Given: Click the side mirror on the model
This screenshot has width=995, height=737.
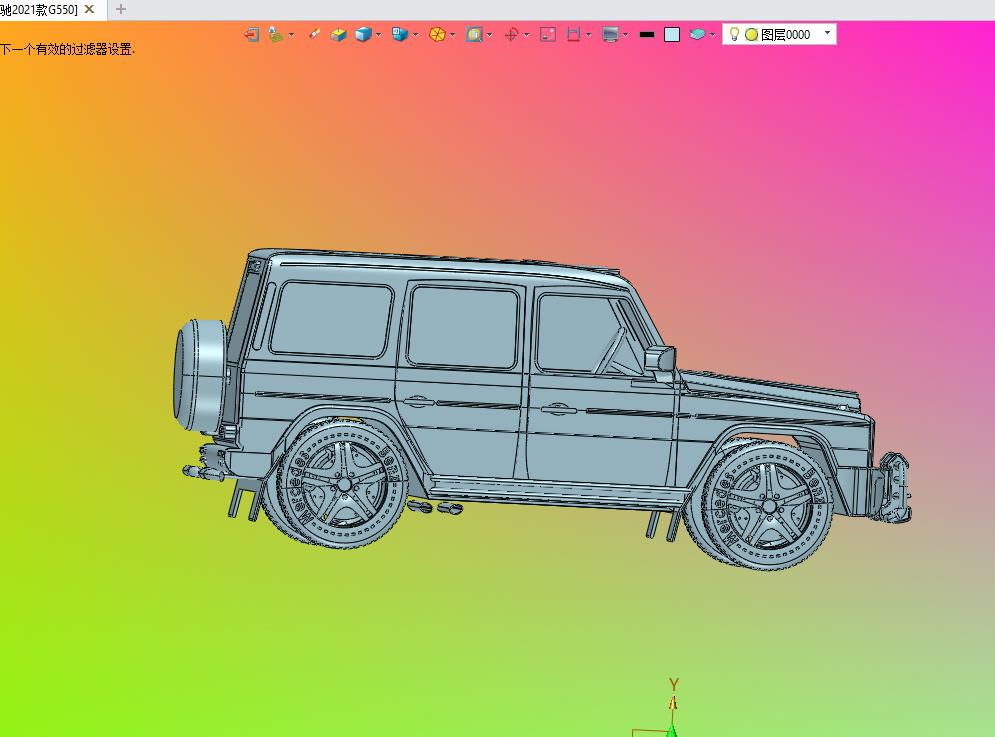Looking at the screenshot, I should (661, 359).
